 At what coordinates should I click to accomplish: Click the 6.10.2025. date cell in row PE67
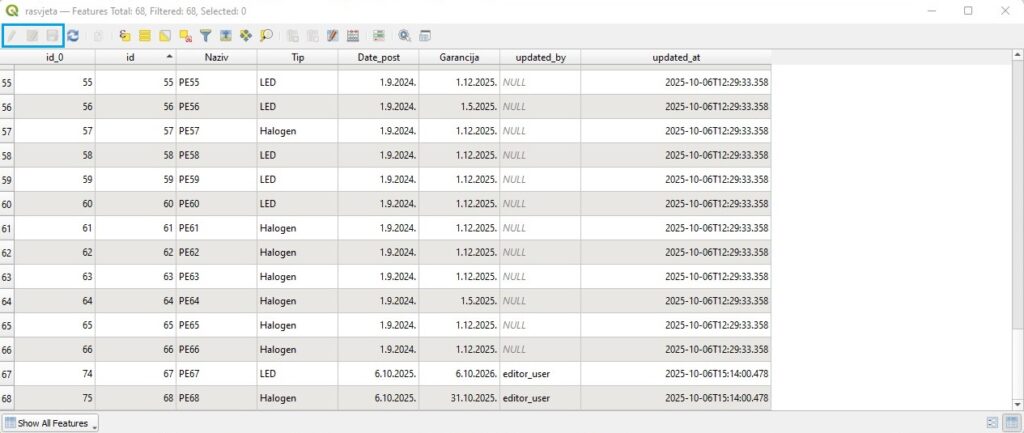coord(379,374)
